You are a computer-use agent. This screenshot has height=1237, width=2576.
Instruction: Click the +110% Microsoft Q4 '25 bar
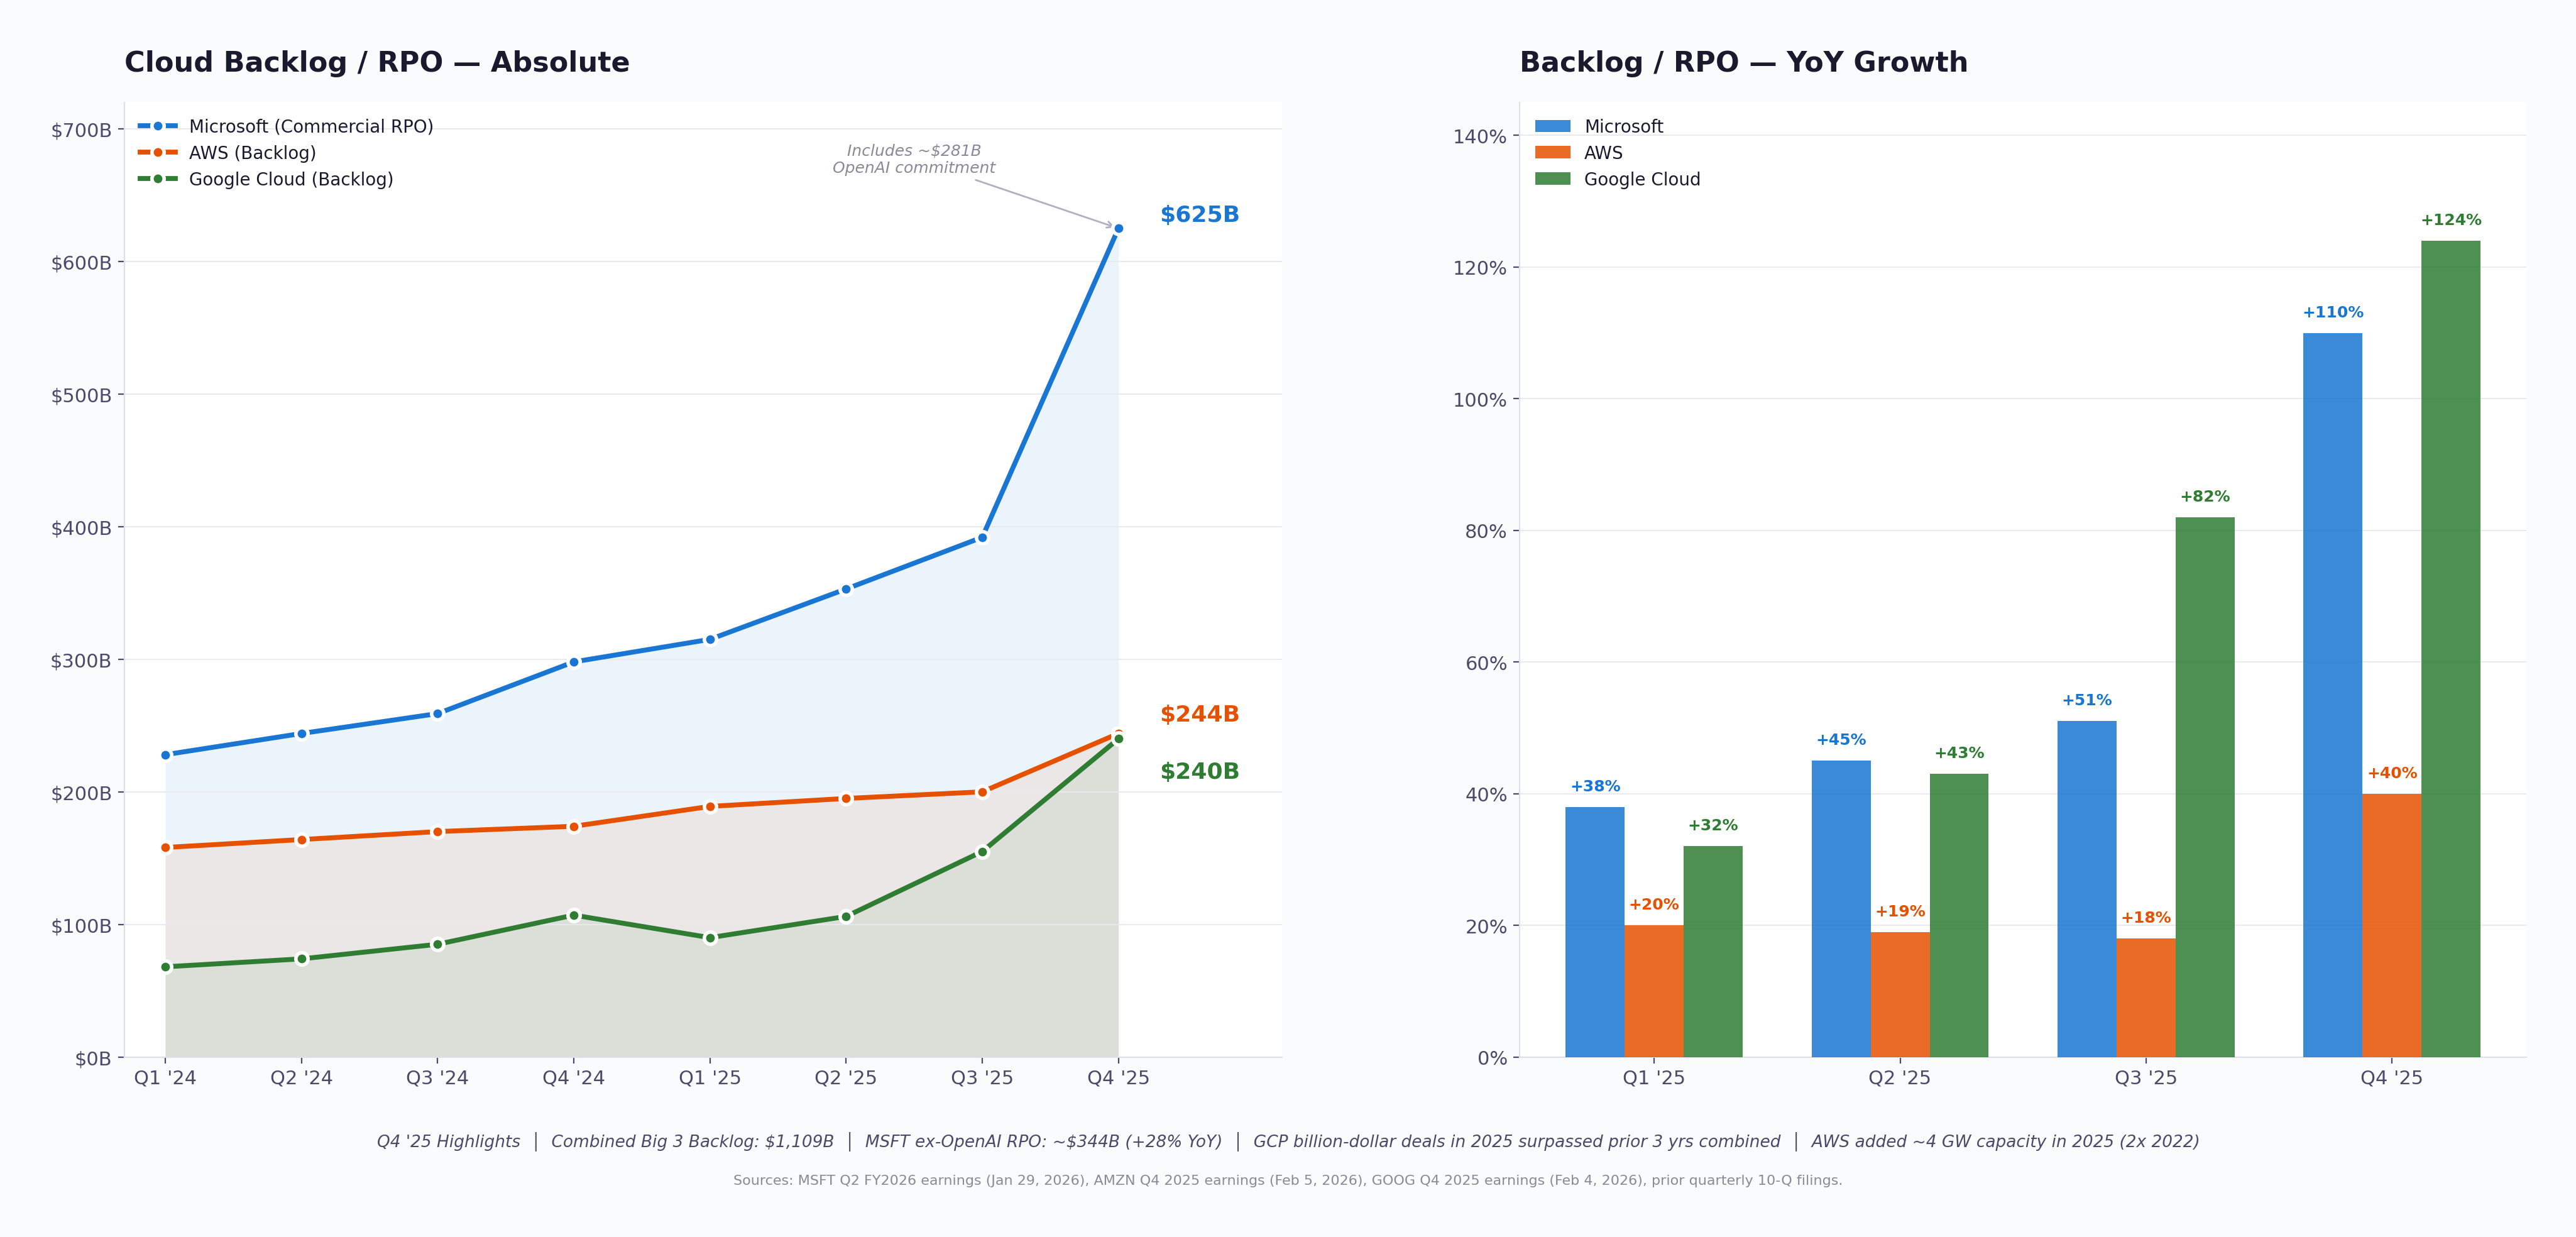[2332, 695]
